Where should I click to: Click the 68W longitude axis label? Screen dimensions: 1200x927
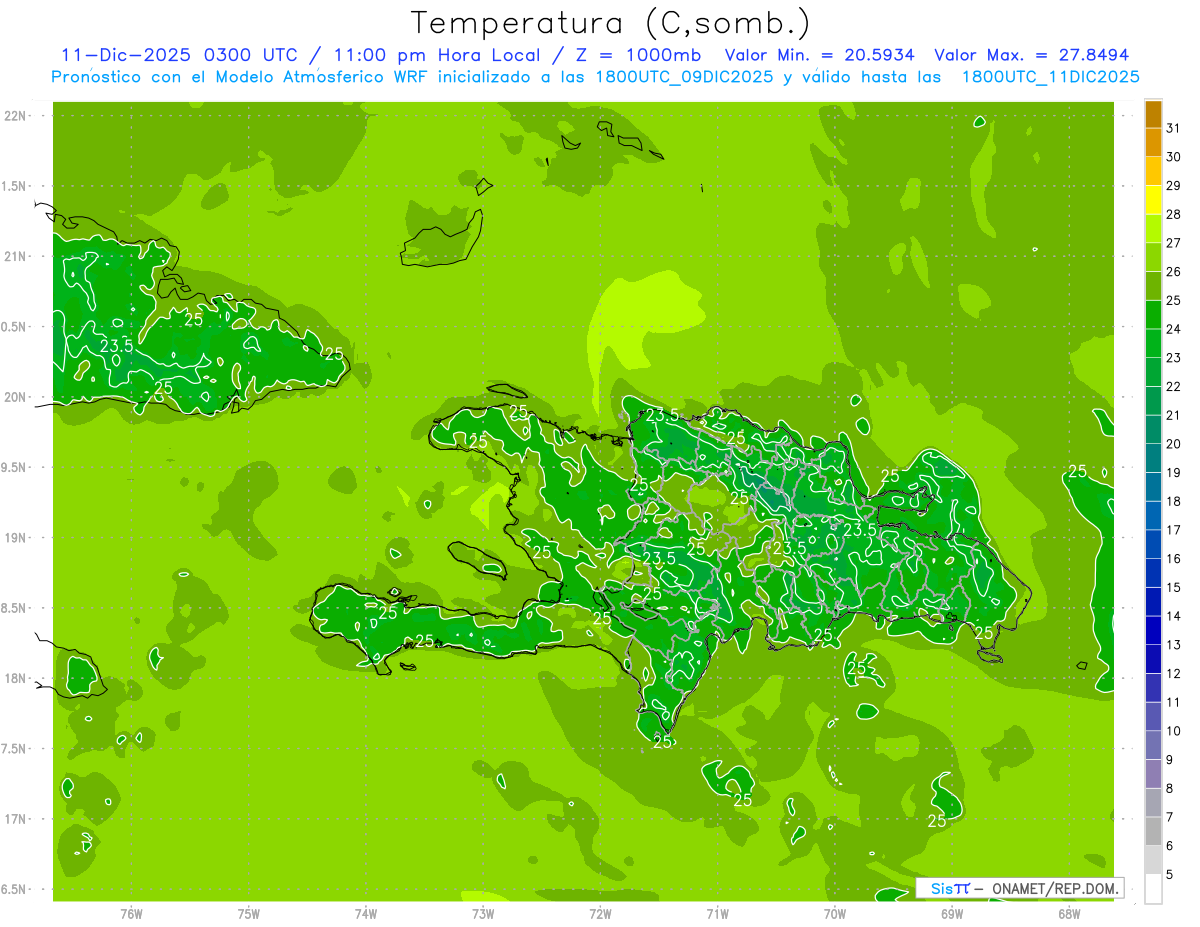1069,913
